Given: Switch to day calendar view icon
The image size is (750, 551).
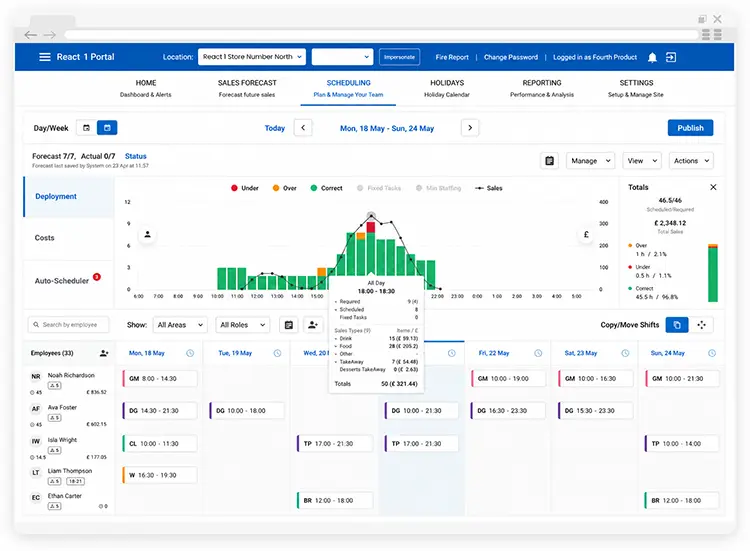Looking at the screenshot, I should point(87,128).
